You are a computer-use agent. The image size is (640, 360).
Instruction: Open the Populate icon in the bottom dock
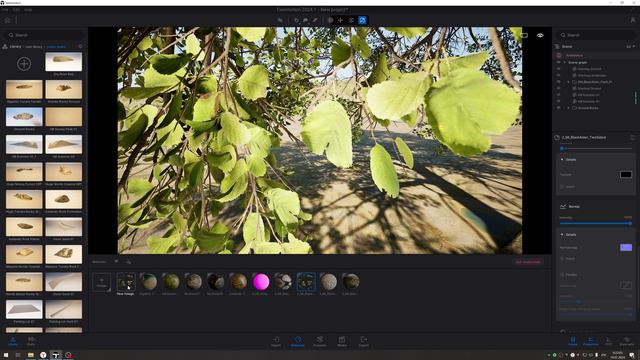point(320,341)
